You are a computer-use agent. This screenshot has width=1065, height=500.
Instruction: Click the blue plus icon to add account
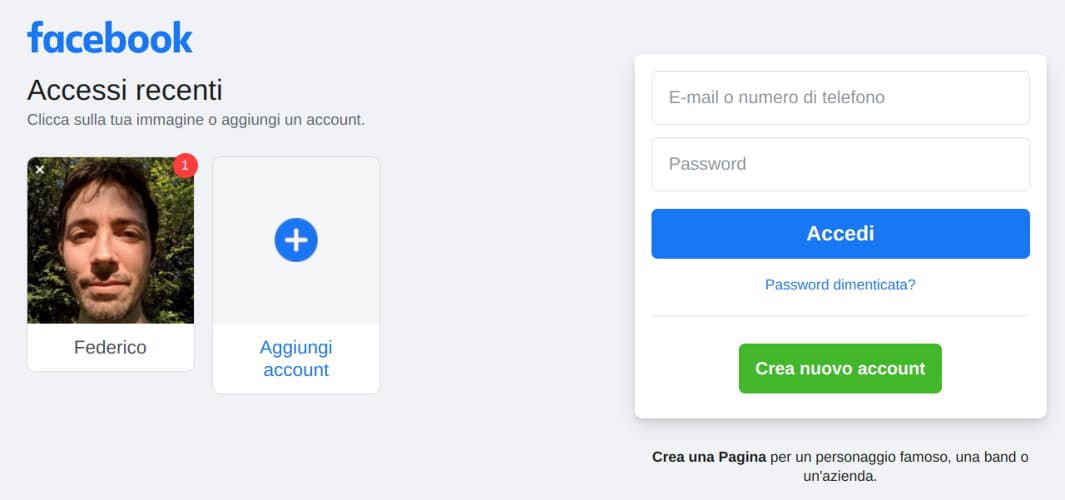pos(296,241)
